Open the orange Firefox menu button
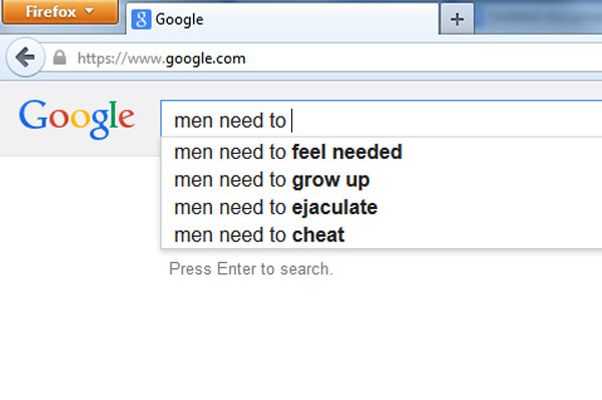Screen dimensions: 602x400 coord(60,12)
